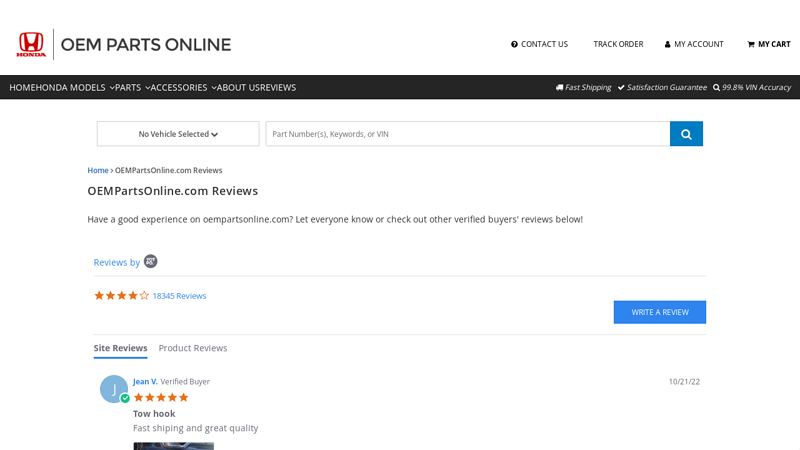The height and width of the screenshot is (450, 800).
Task: Expand the Accessories menu
Action: tap(184, 88)
